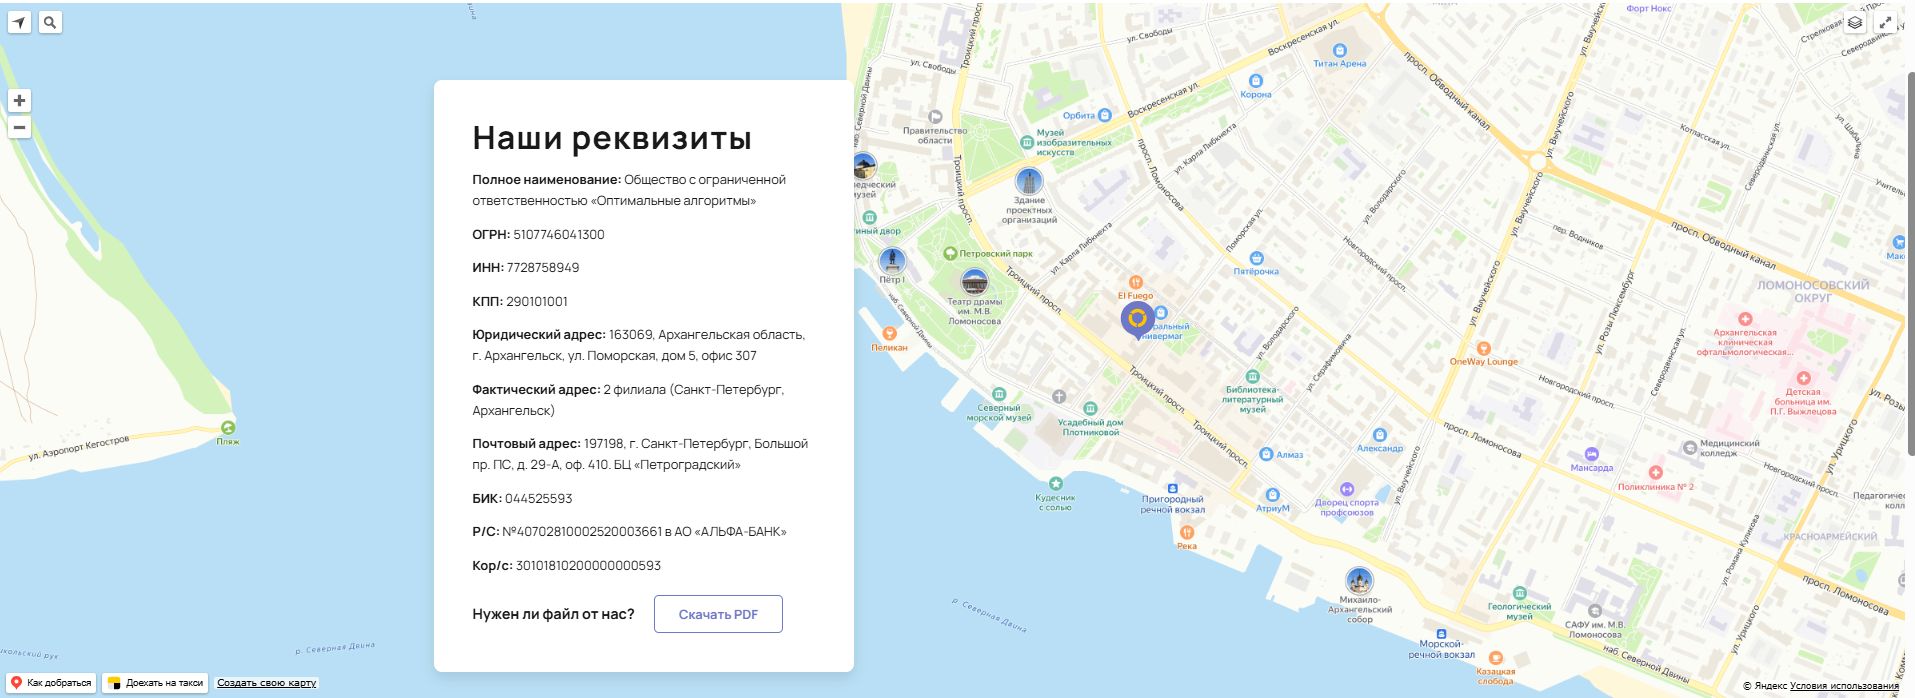This screenshot has width=1915, height=698.
Task: Select Северный морской музей icon
Action: 998,394
